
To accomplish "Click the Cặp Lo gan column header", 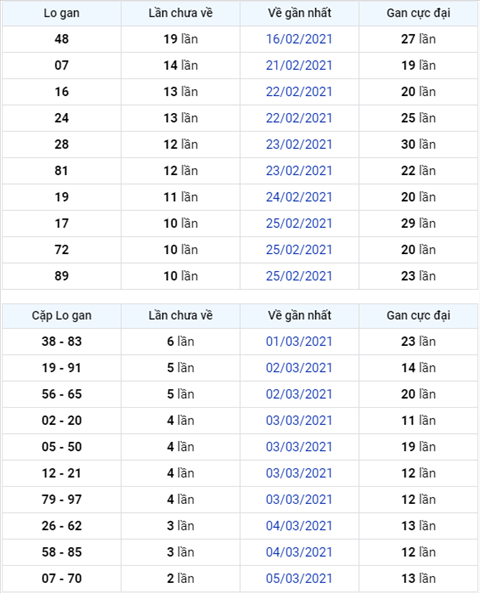I will tap(62, 315).
